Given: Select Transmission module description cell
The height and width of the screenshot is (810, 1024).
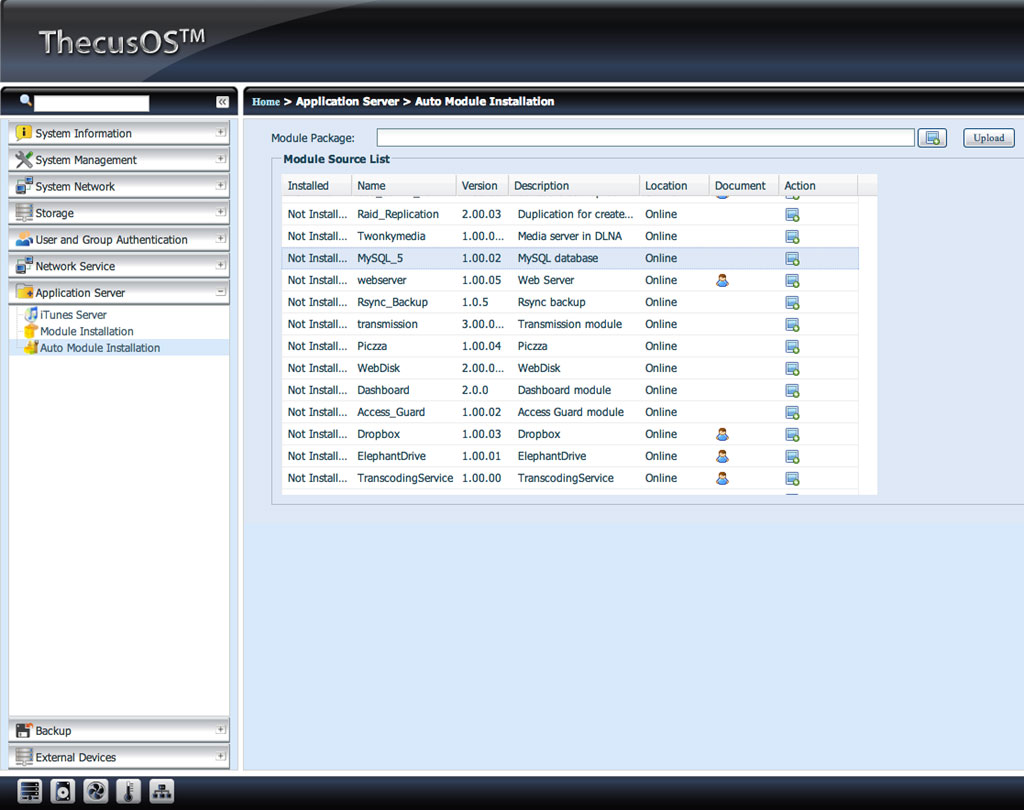Looking at the screenshot, I should [x=569, y=324].
